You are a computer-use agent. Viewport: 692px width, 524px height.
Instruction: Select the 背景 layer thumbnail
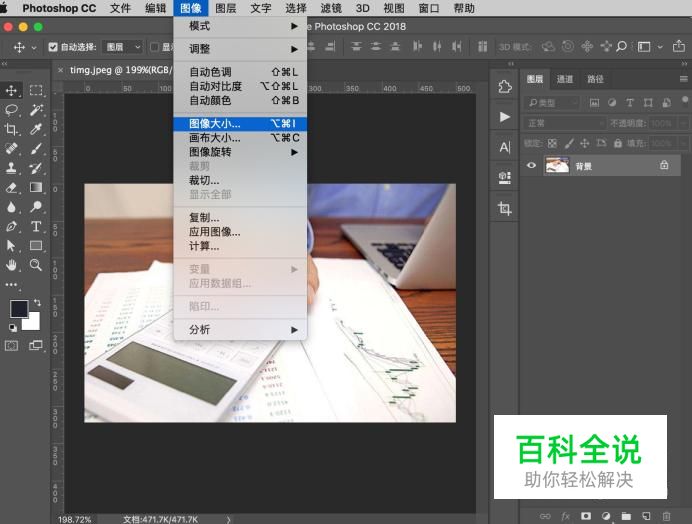click(x=557, y=166)
